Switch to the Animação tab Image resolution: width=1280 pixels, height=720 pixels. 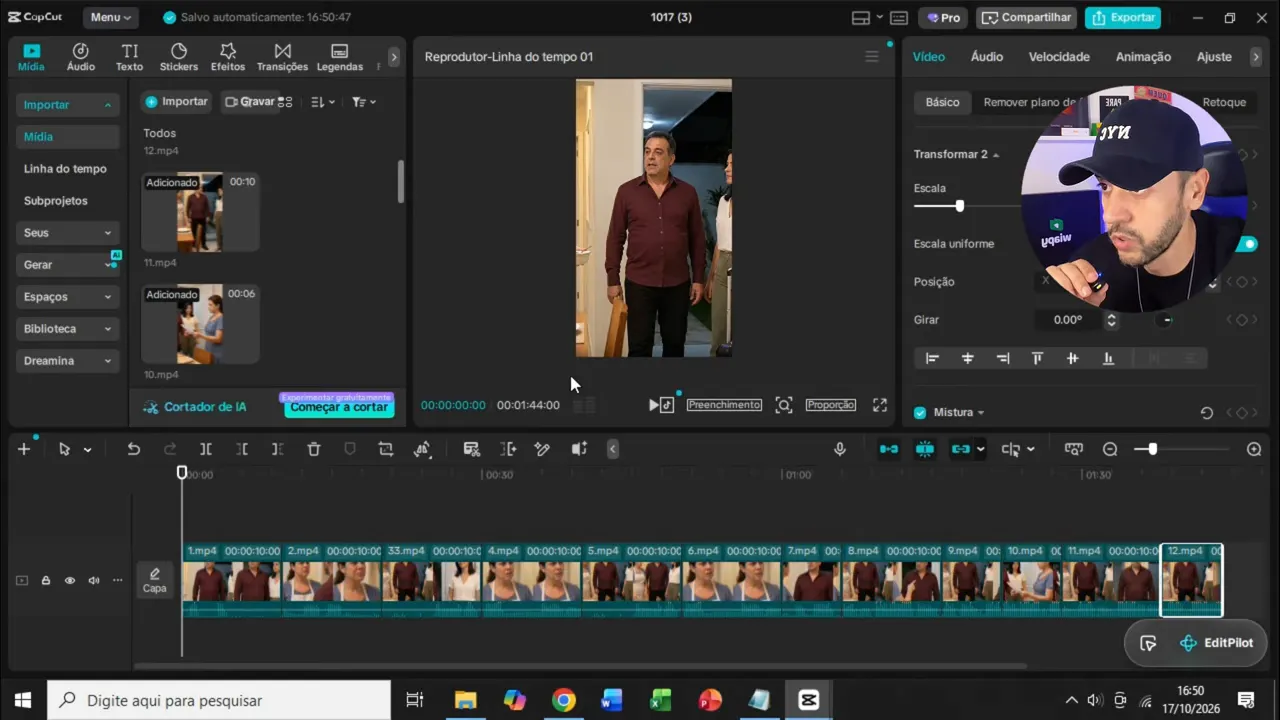[x=1143, y=57]
